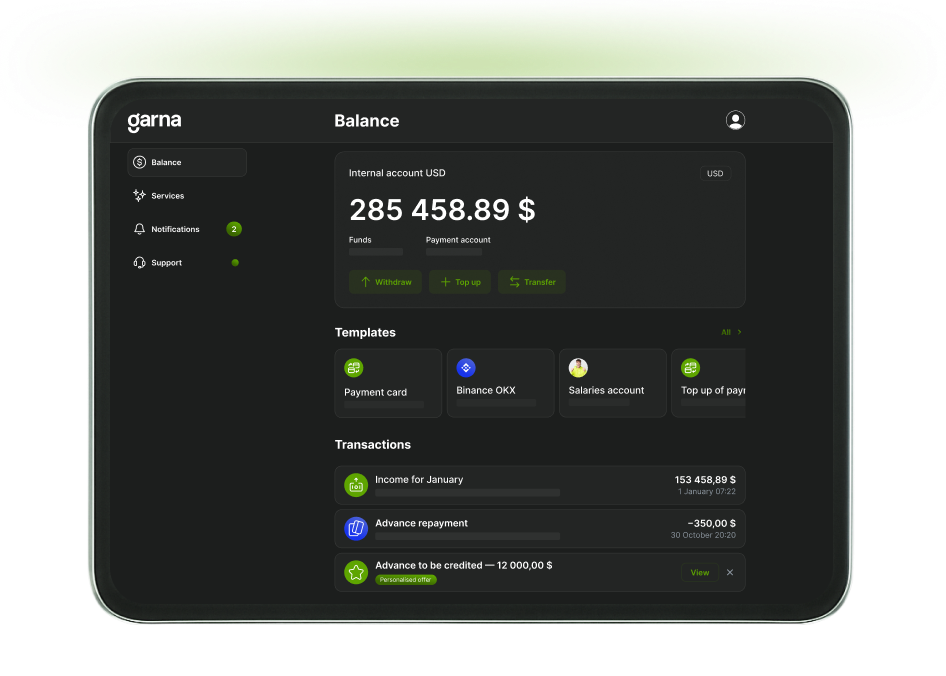Click the Top up button
Viewport: 946px width, 676px height.
click(x=460, y=282)
